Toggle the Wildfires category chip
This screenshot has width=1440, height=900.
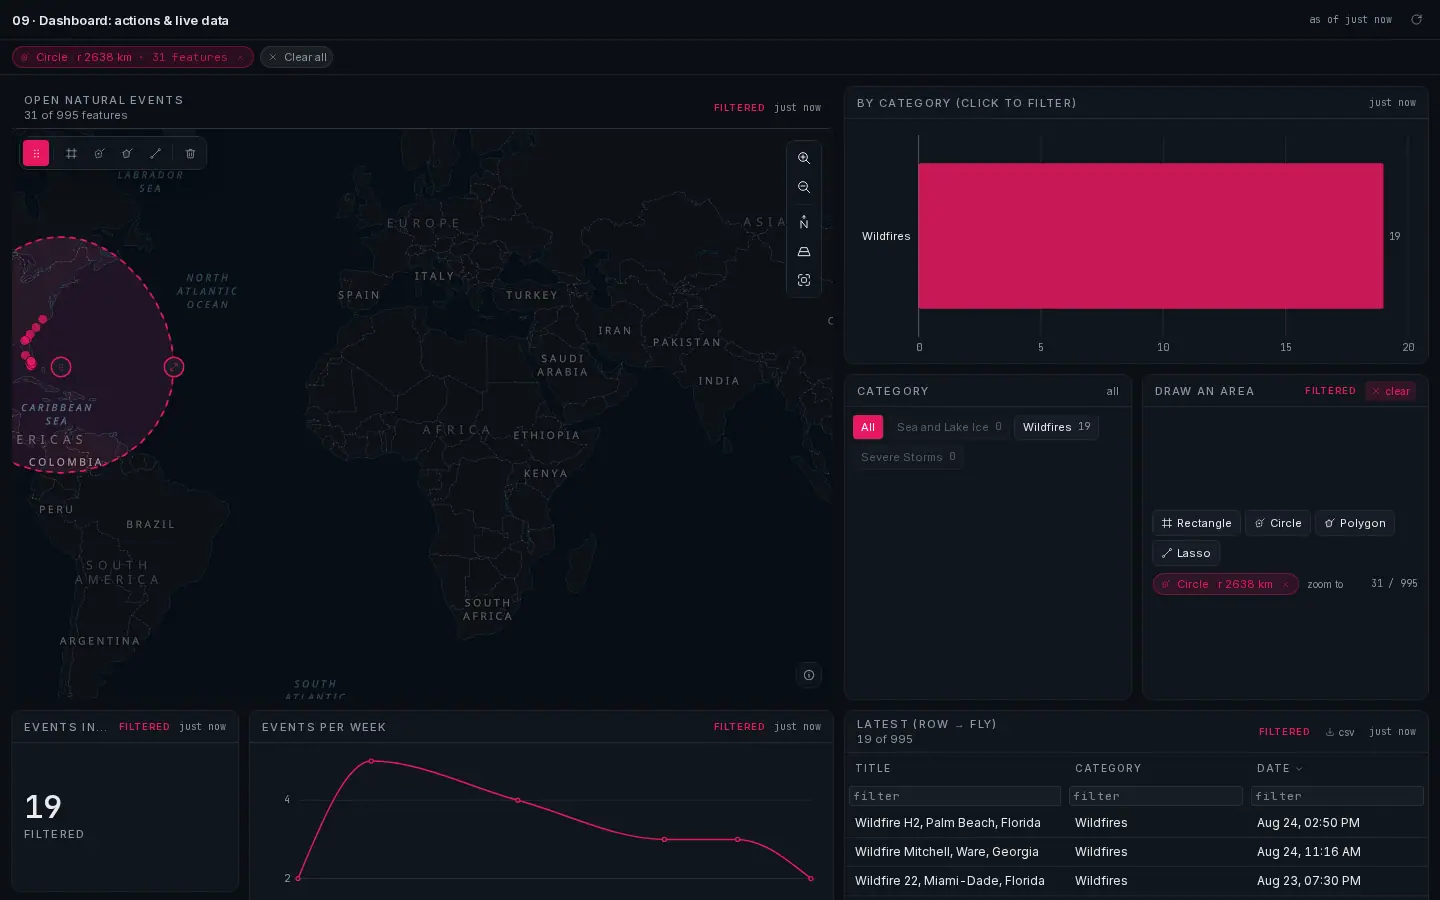point(1056,427)
